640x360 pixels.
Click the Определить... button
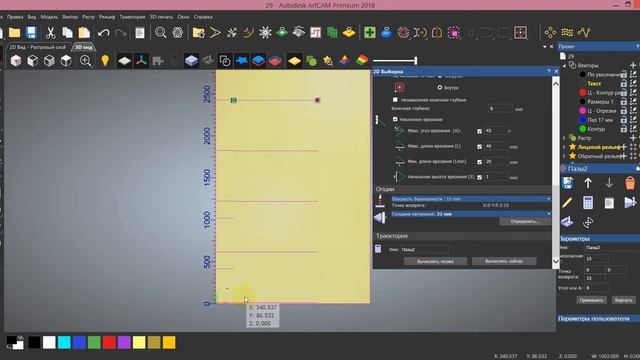(525, 222)
